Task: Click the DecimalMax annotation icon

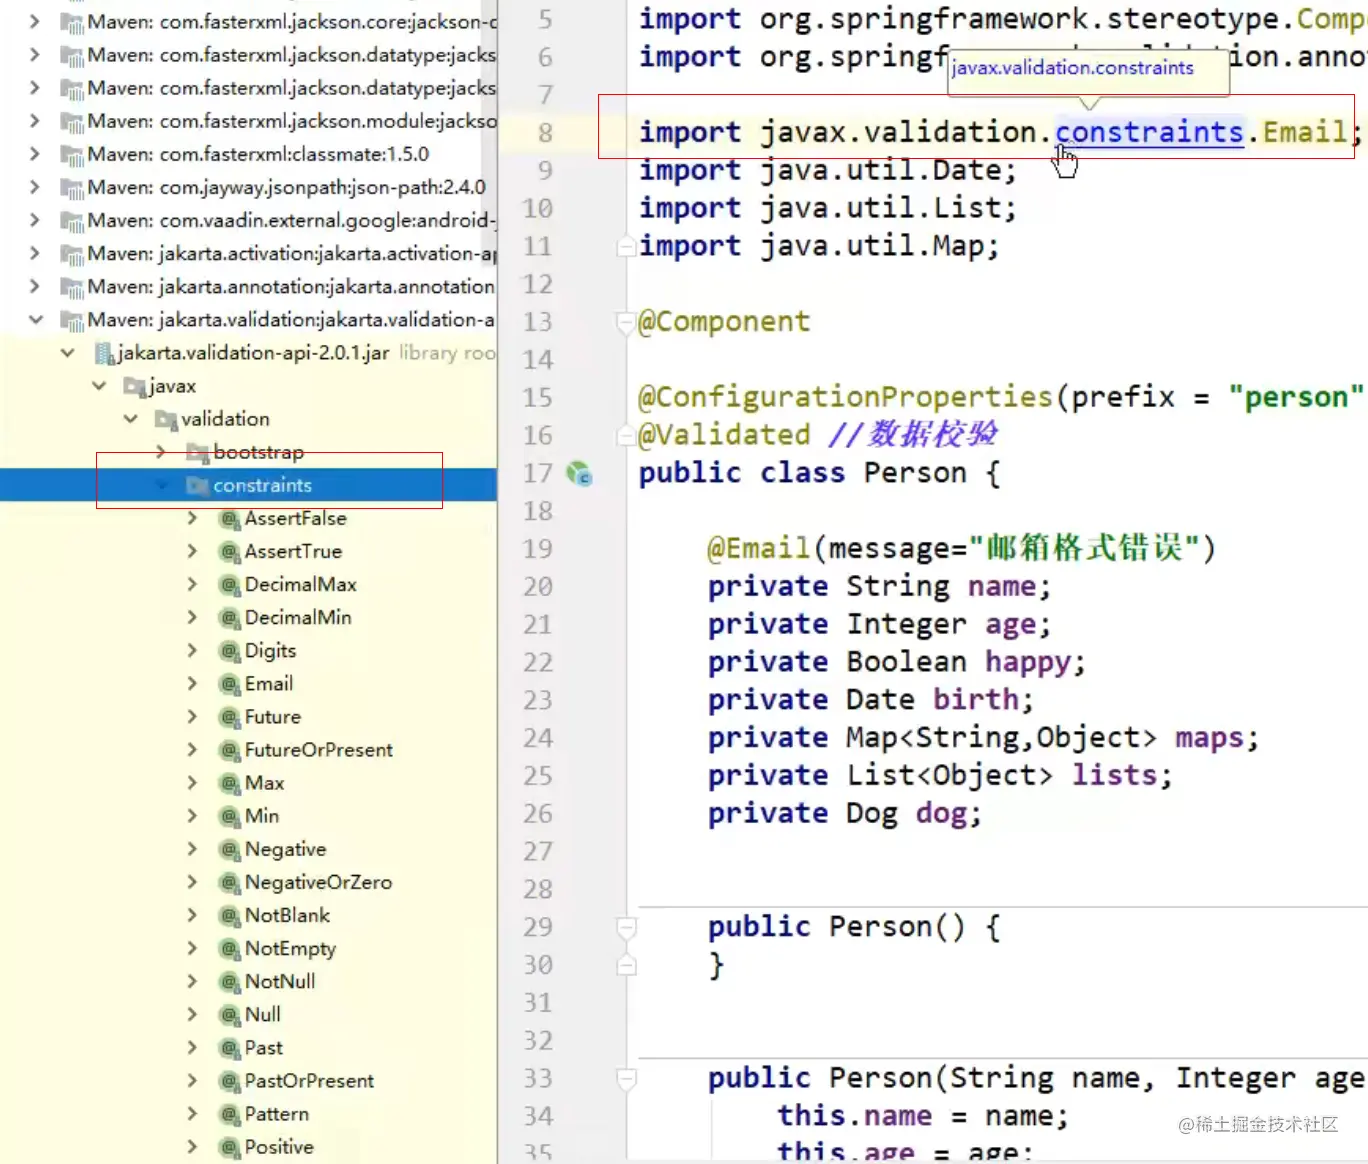Action: click(x=230, y=585)
